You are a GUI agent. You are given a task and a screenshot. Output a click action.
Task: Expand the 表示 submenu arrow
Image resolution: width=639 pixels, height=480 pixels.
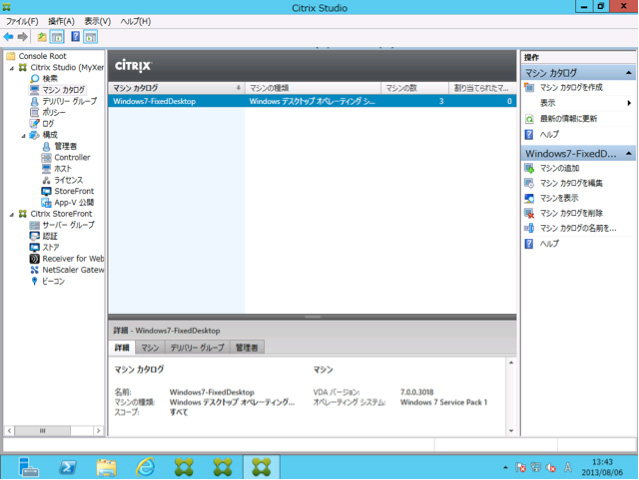pyautogui.click(x=629, y=103)
